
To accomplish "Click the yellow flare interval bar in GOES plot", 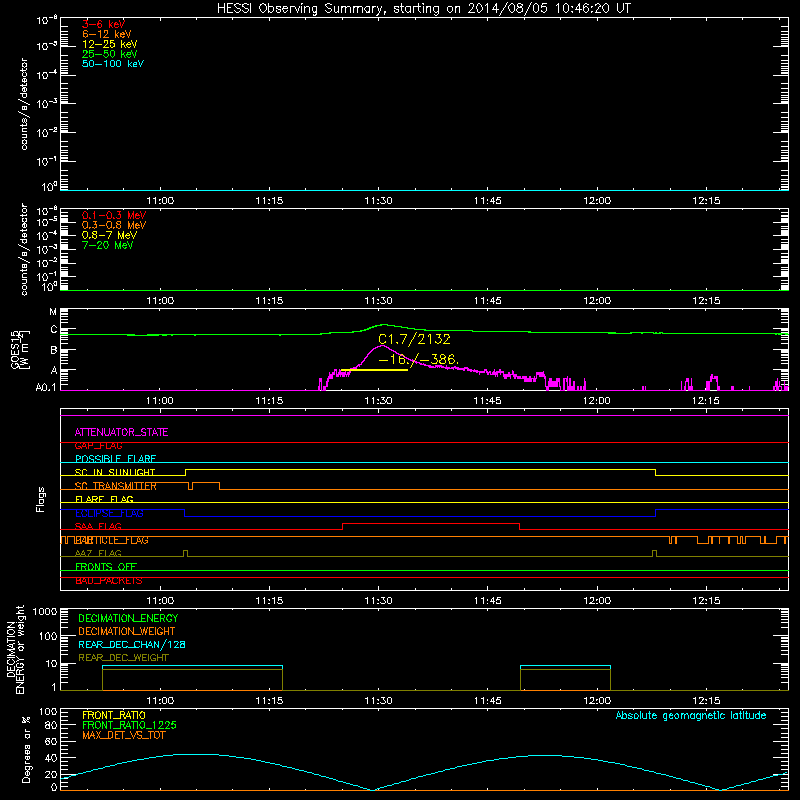I will 374,370.
